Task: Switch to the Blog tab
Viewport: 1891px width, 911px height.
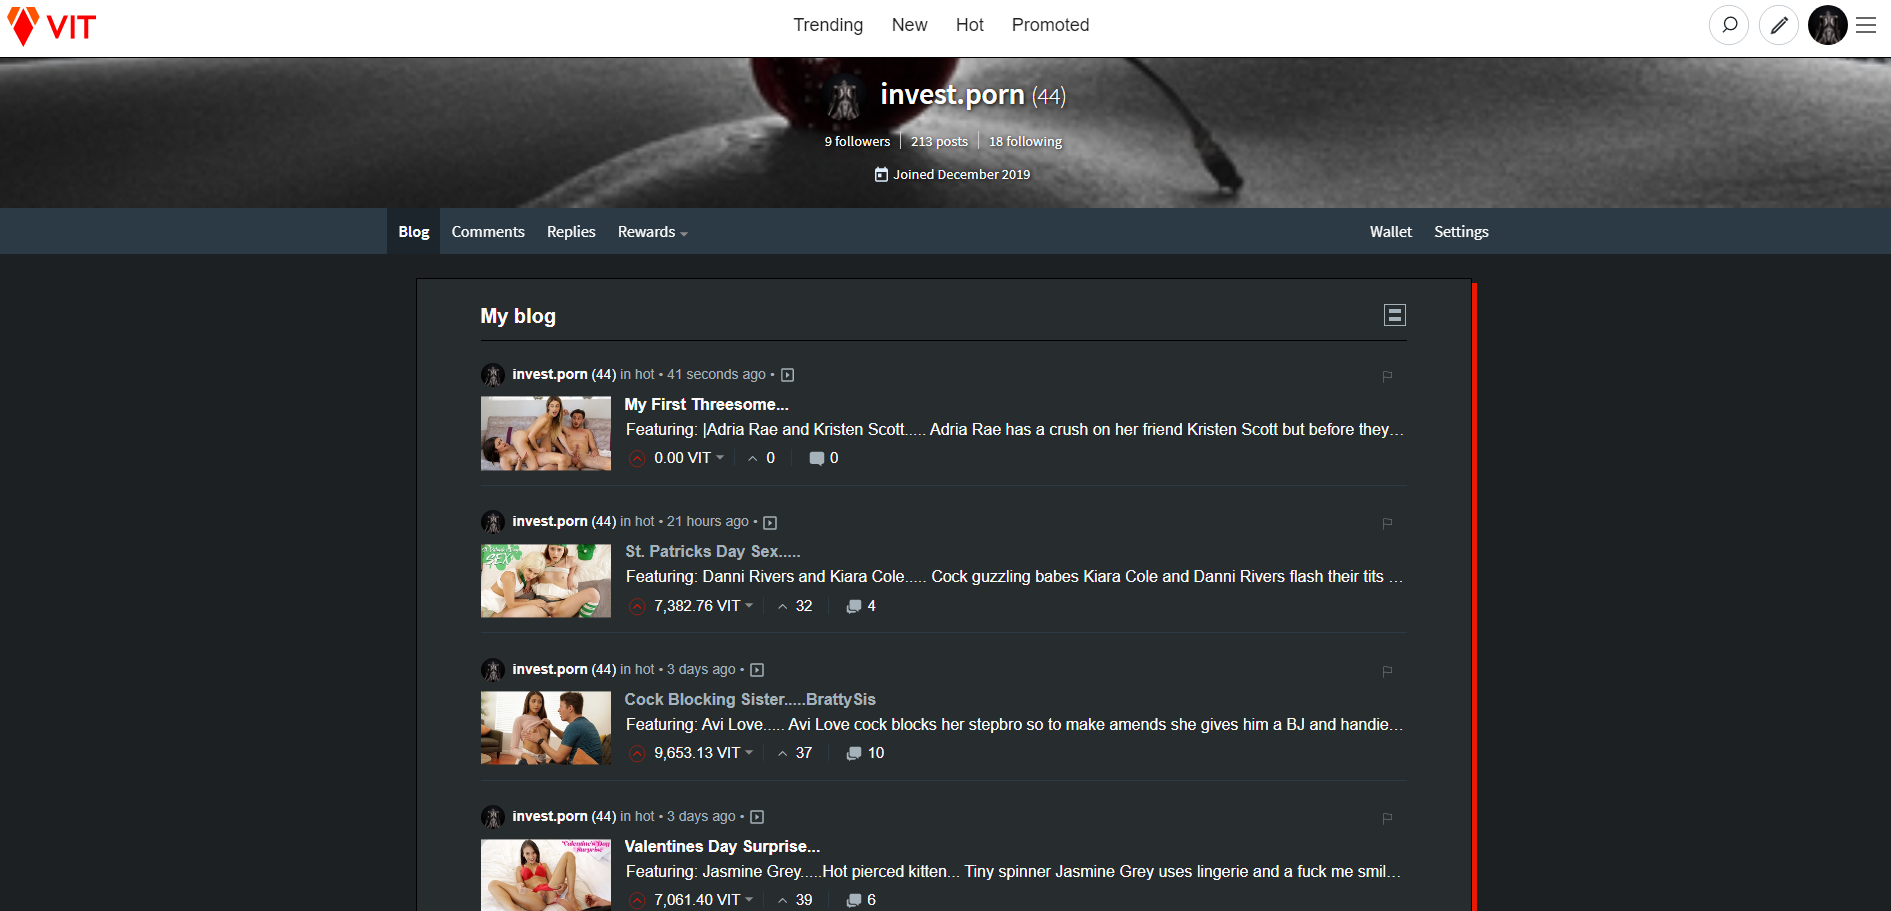Action: click(414, 232)
